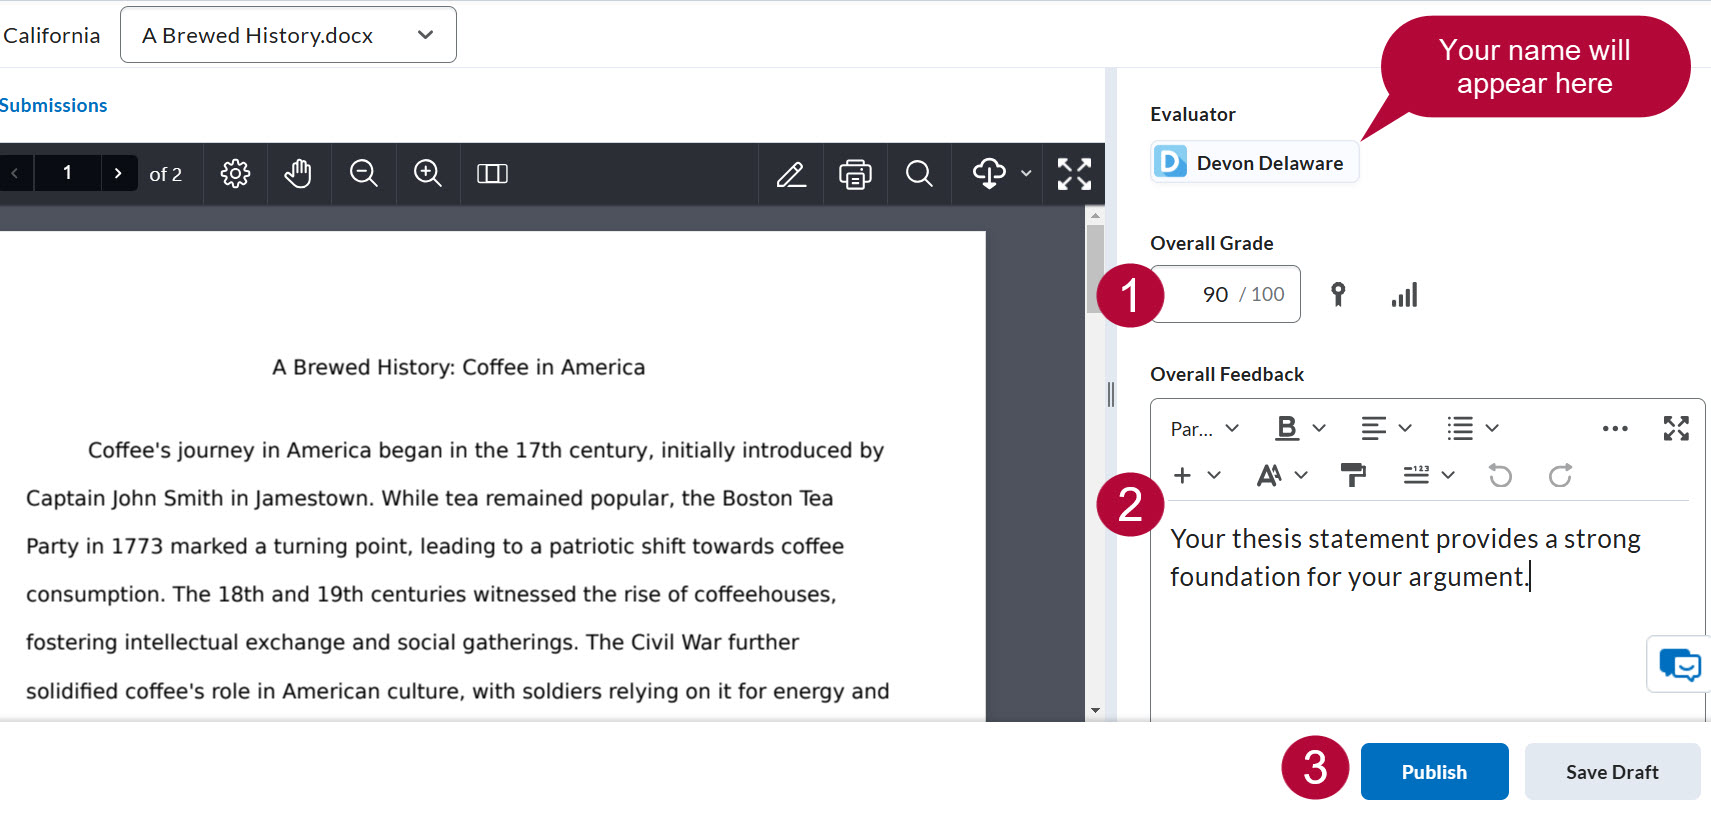Expand the arrow beside the line-numbering icon

[1448, 475]
